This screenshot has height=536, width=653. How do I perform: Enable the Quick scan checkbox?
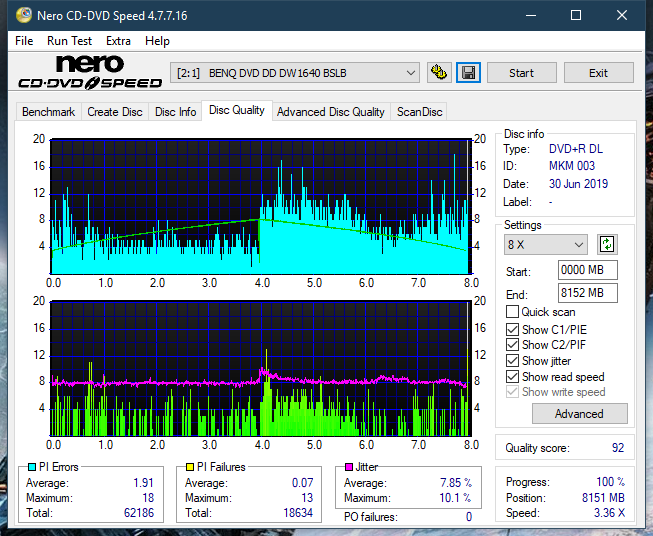(x=512, y=312)
